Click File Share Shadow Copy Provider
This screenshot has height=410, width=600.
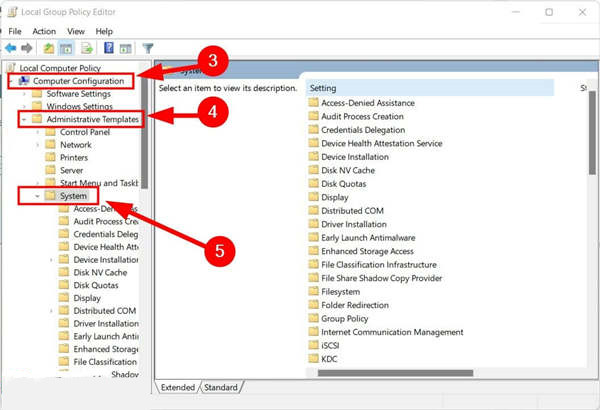click(382, 278)
